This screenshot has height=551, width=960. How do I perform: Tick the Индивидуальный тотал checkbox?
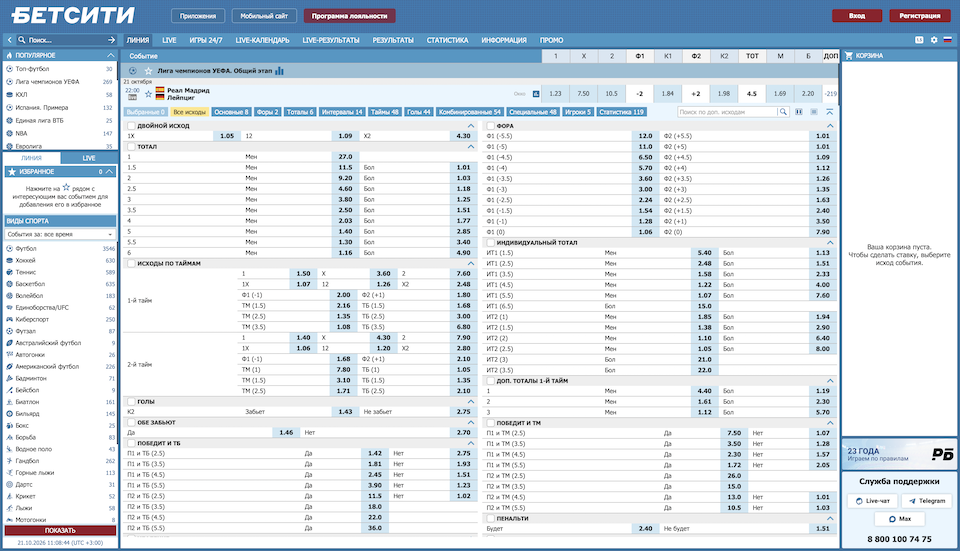pos(490,242)
